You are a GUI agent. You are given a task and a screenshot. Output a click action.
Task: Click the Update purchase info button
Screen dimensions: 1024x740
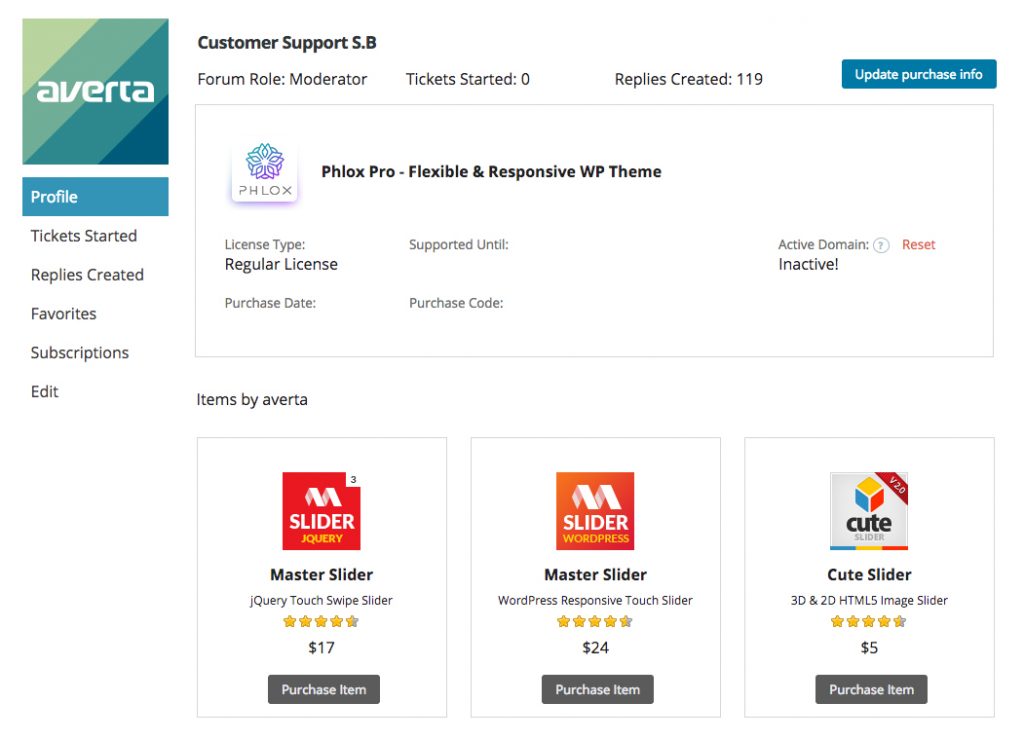point(919,74)
